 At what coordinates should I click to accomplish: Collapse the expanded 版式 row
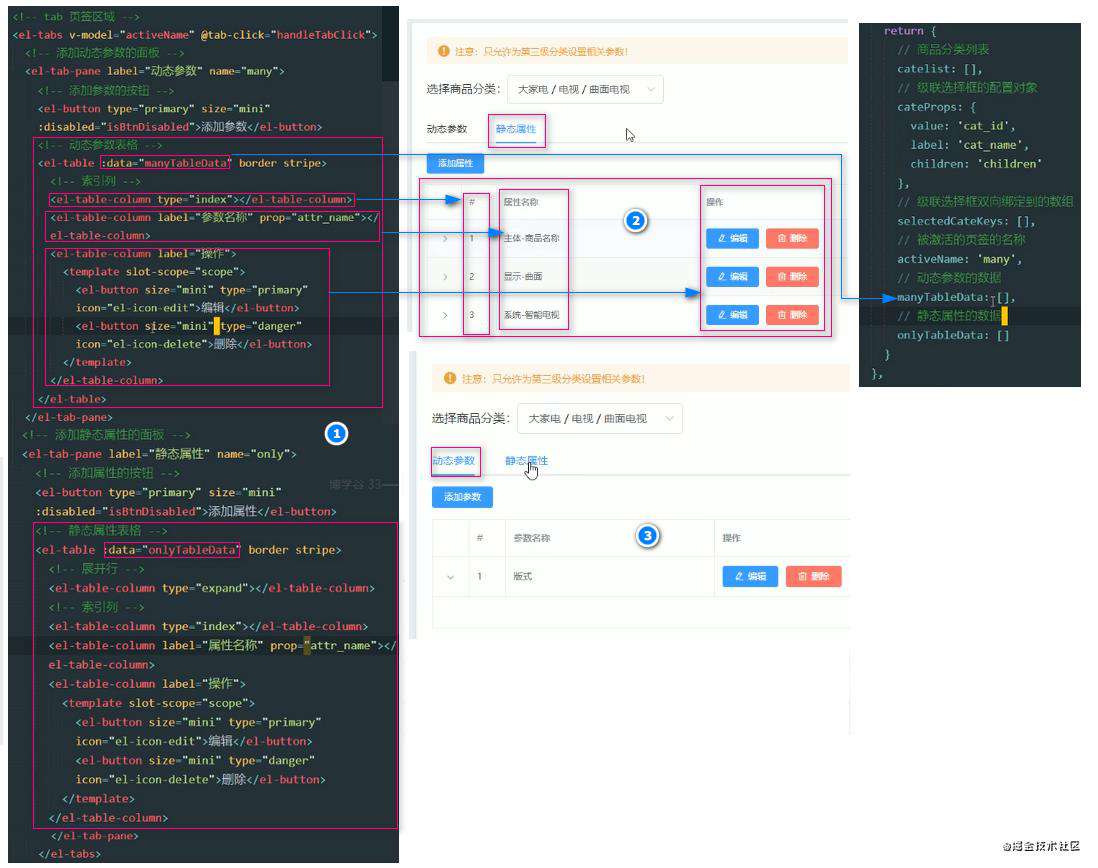(450, 577)
